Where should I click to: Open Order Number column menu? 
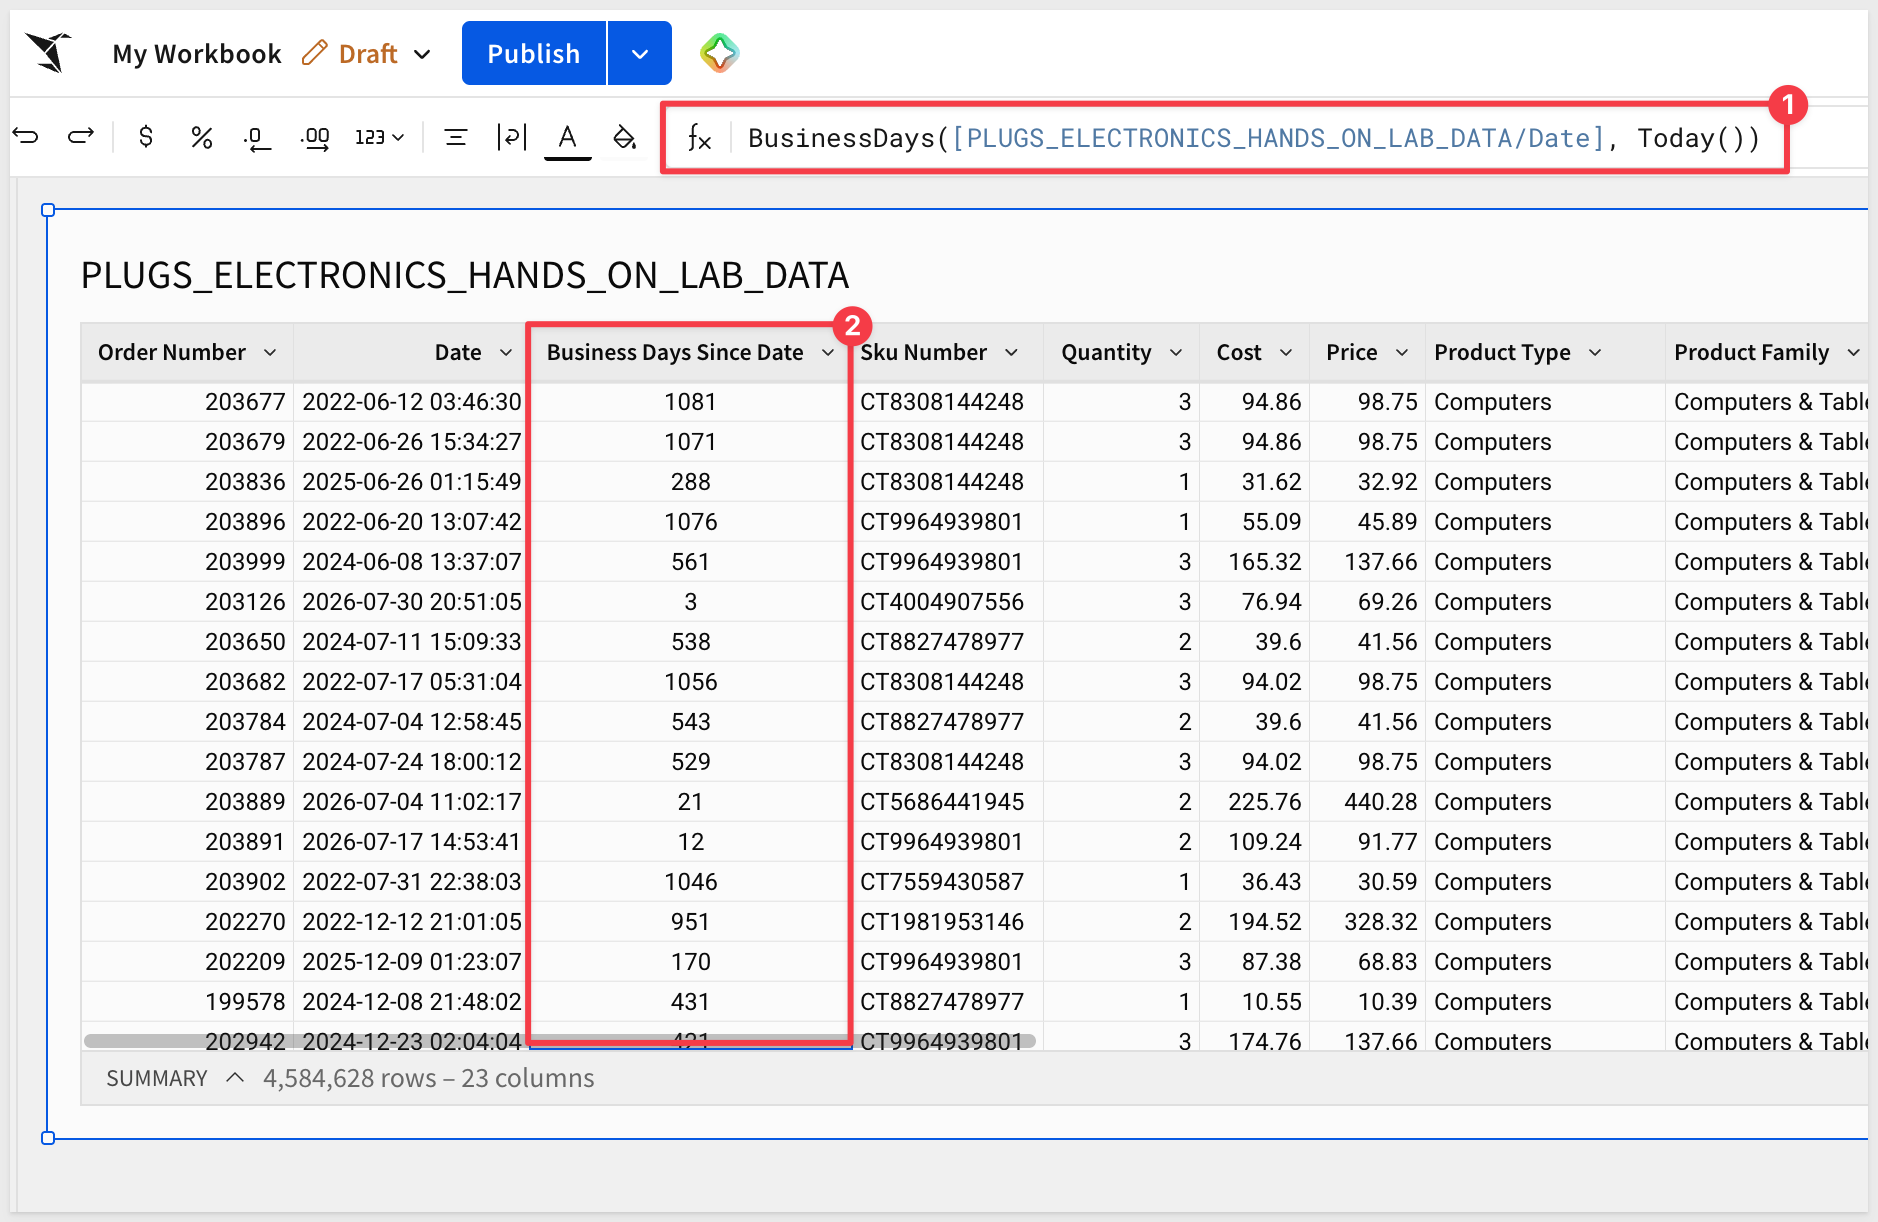[270, 352]
